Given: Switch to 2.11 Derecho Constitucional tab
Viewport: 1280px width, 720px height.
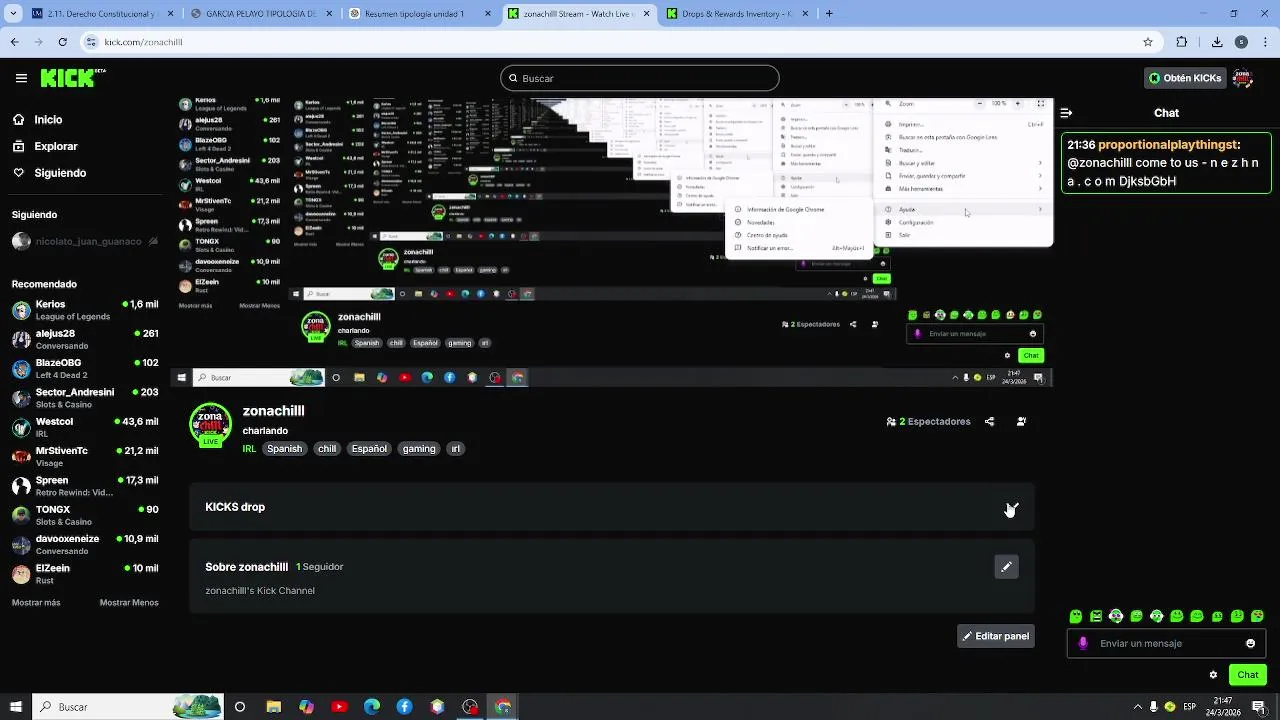Looking at the screenshot, I should [102, 14].
